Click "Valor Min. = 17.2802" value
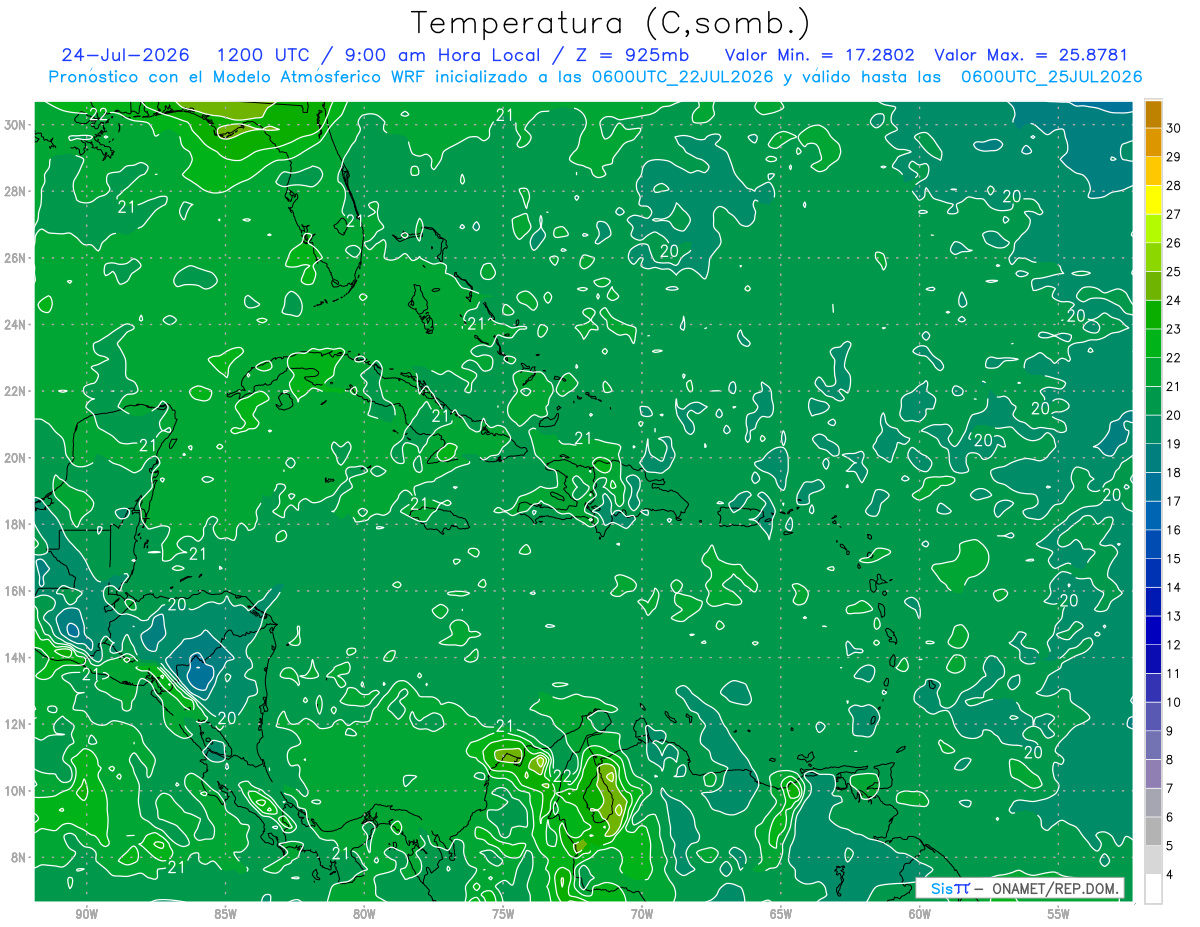Screen dimensions: 1200x927 [x=819, y=55]
